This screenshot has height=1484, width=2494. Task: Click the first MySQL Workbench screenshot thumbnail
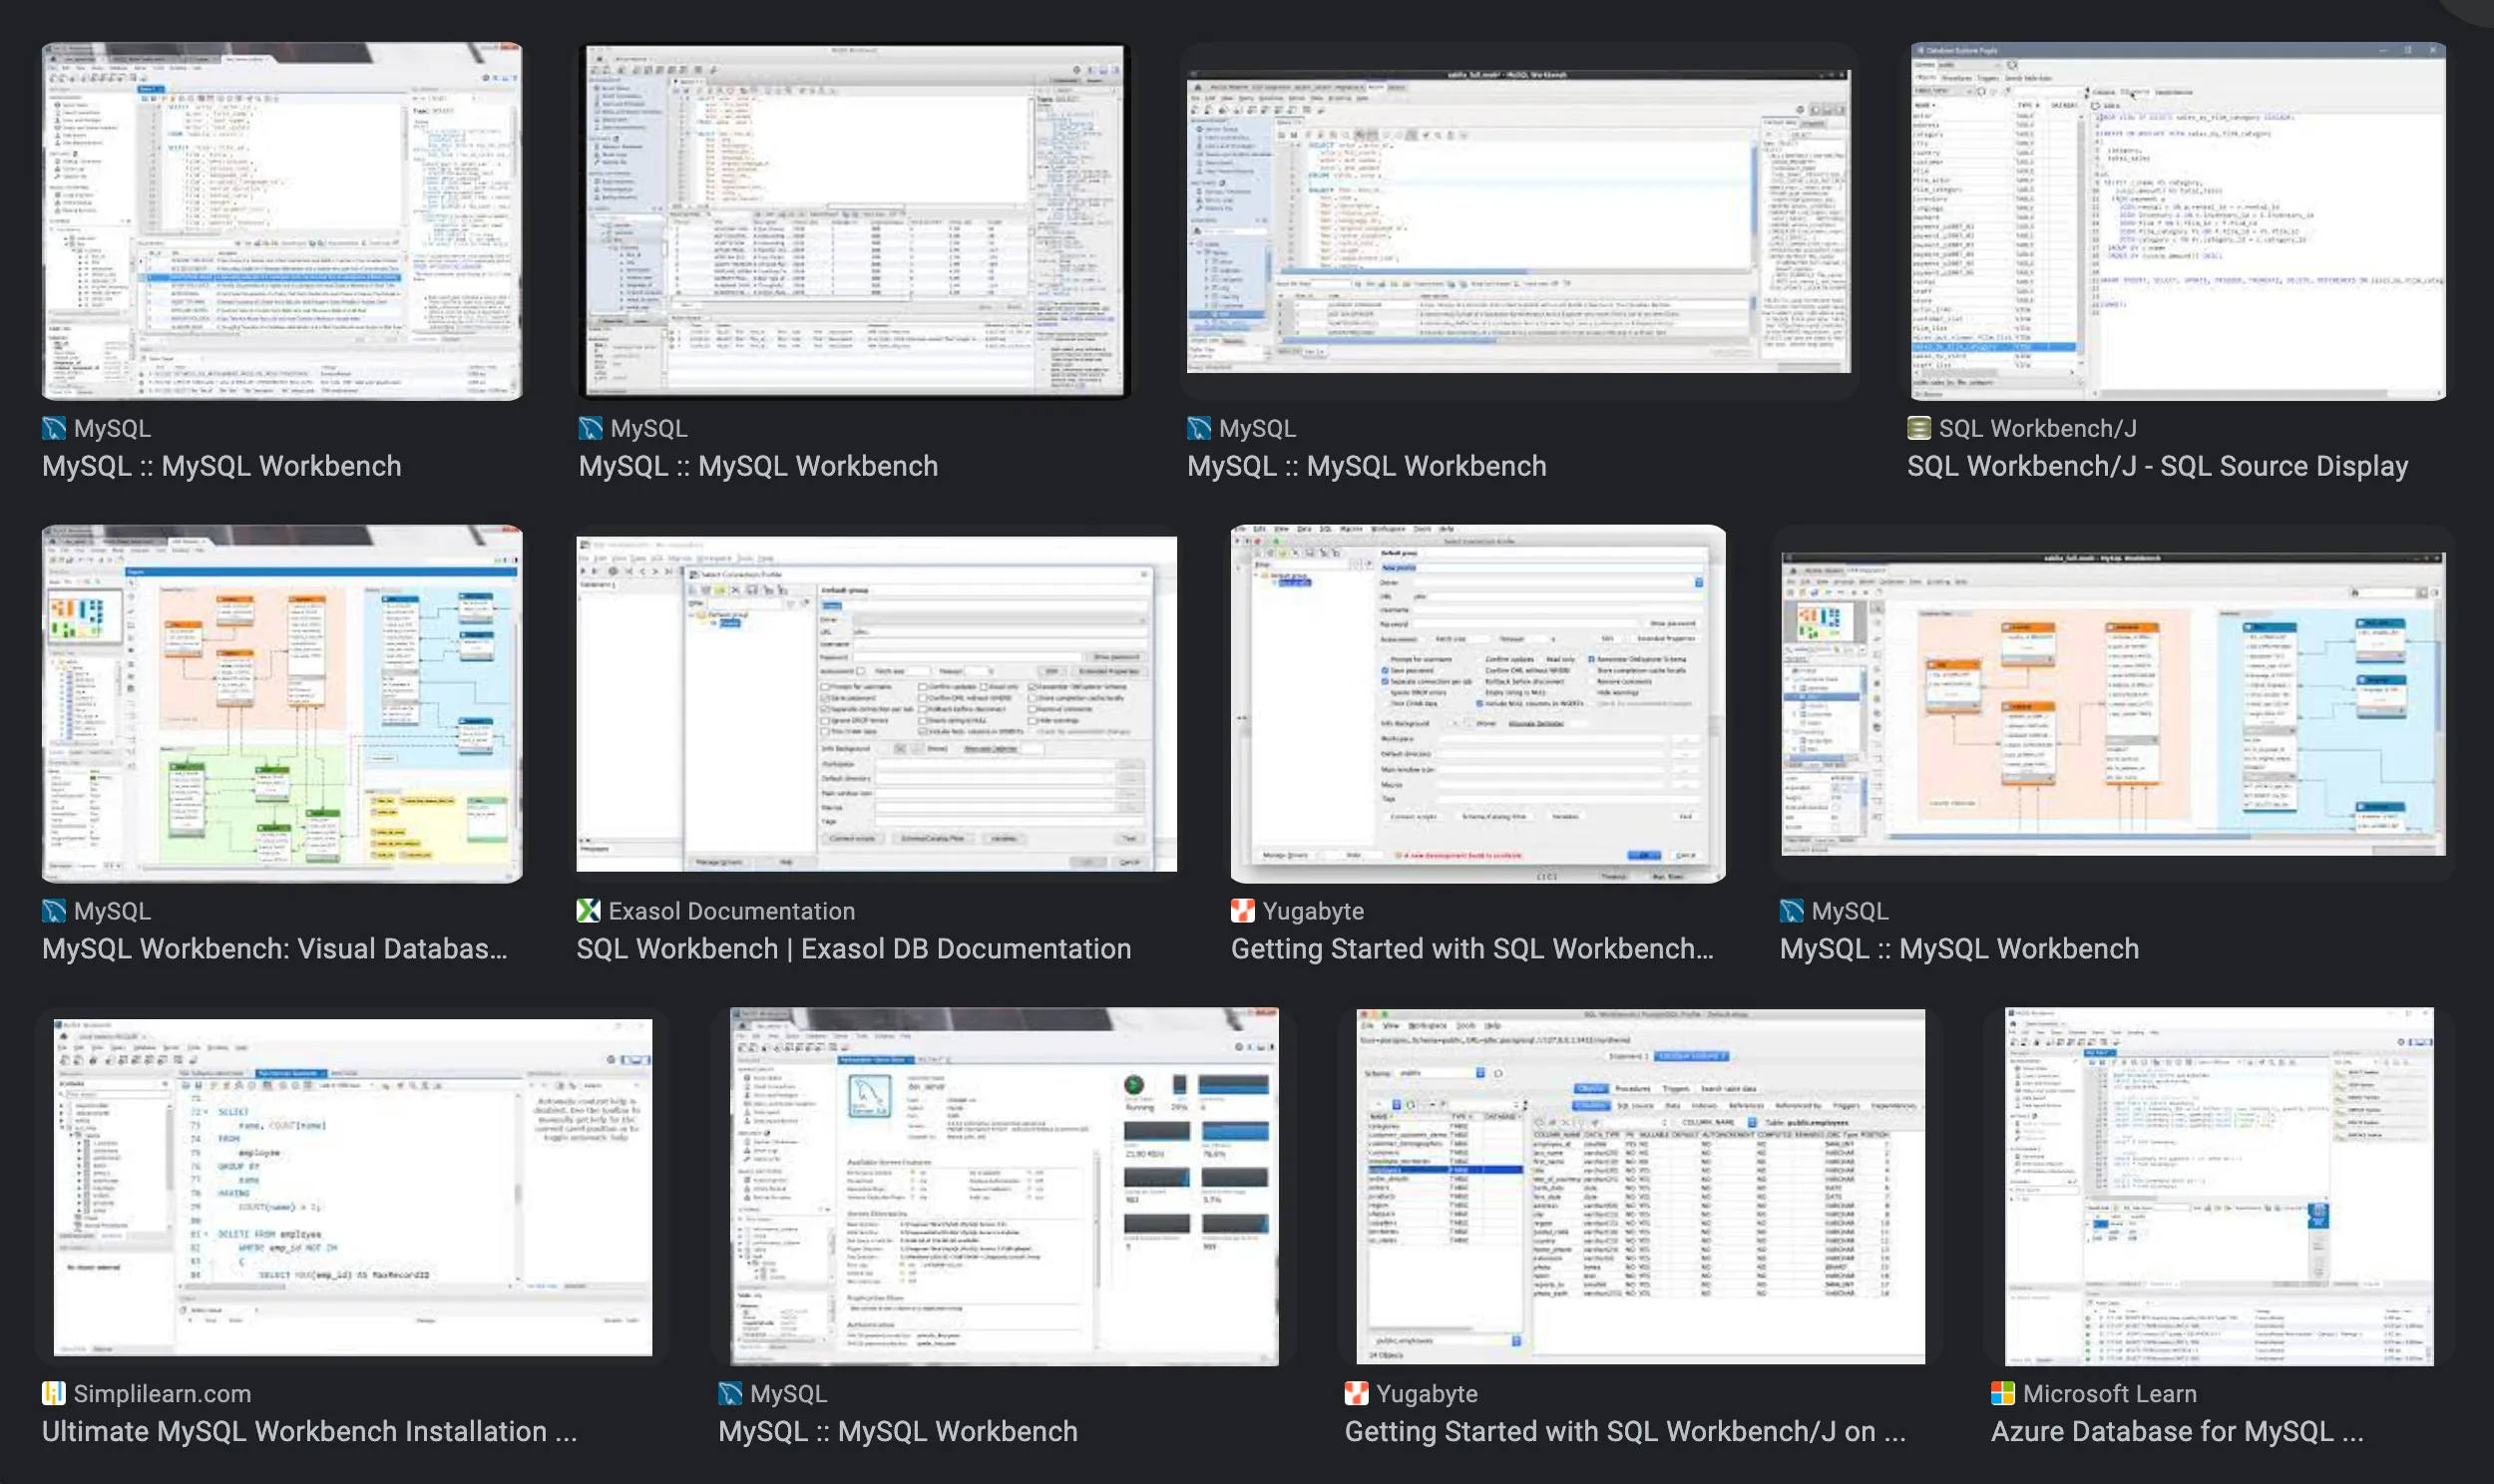pos(281,222)
